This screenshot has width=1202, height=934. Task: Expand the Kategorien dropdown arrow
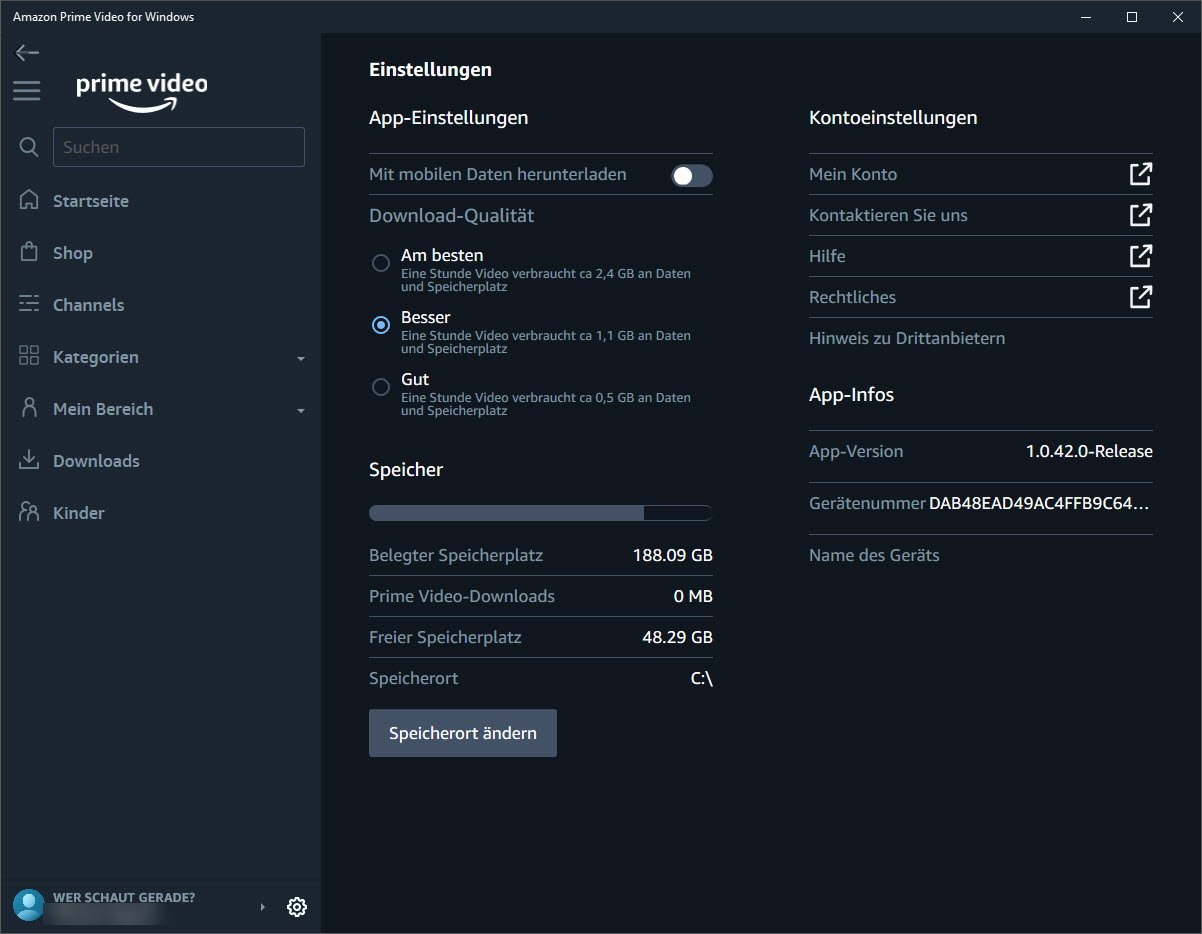(x=301, y=358)
